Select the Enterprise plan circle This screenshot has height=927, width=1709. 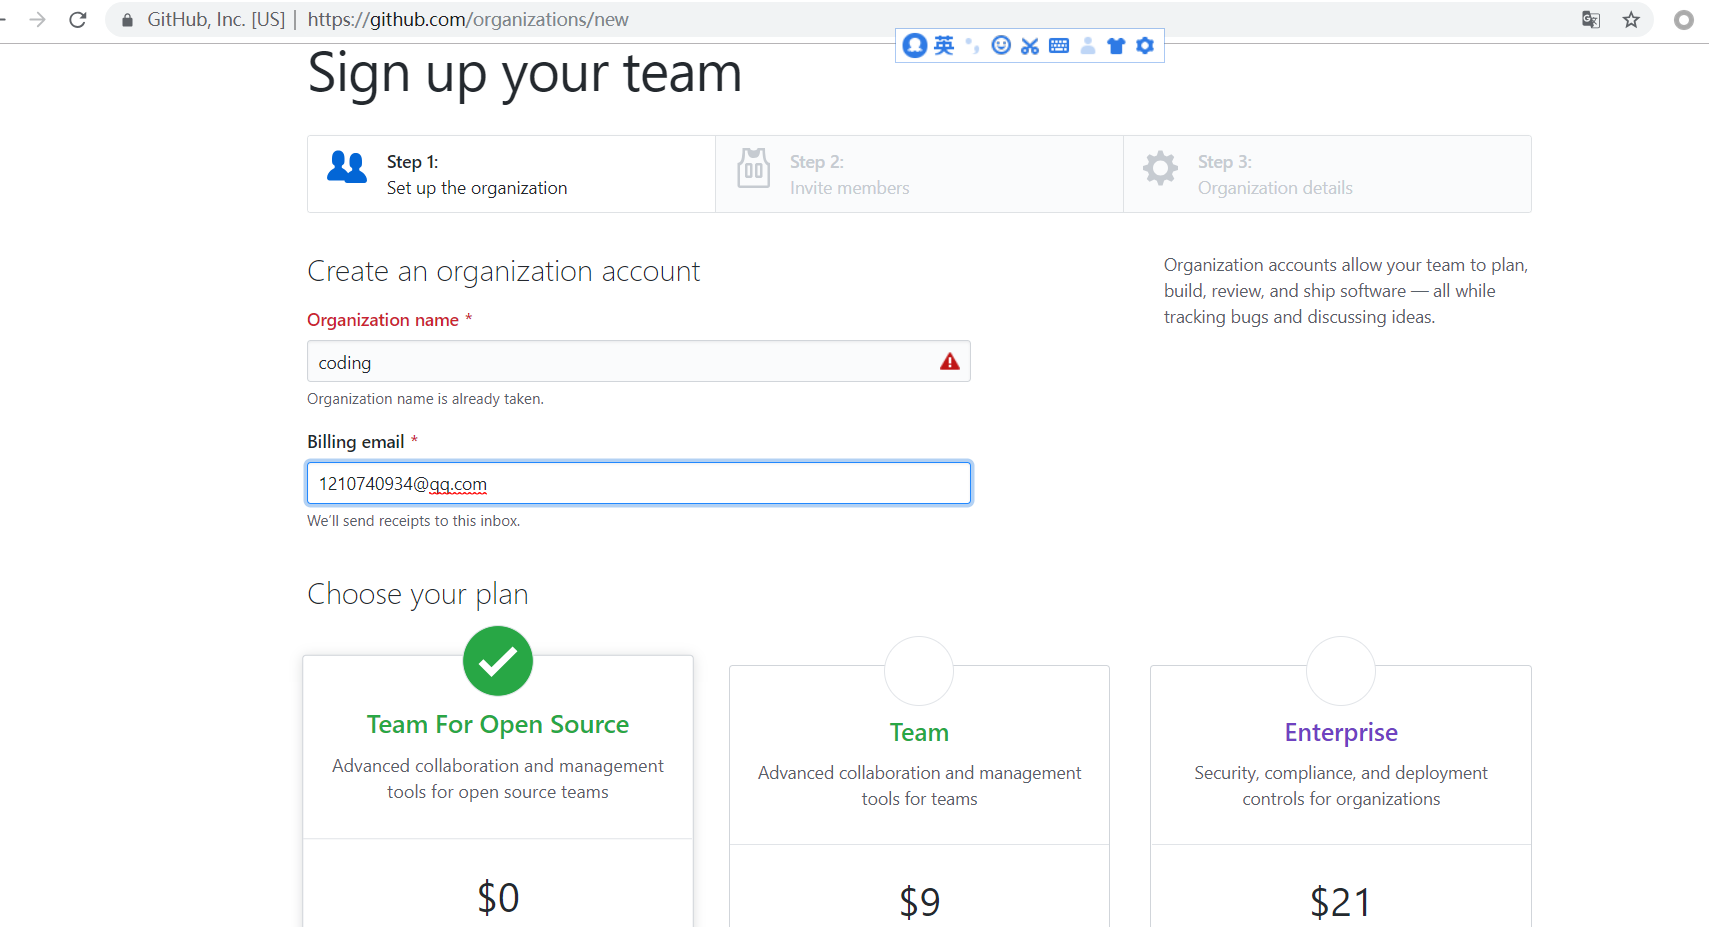pyautogui.click(x=1341, y=671)
